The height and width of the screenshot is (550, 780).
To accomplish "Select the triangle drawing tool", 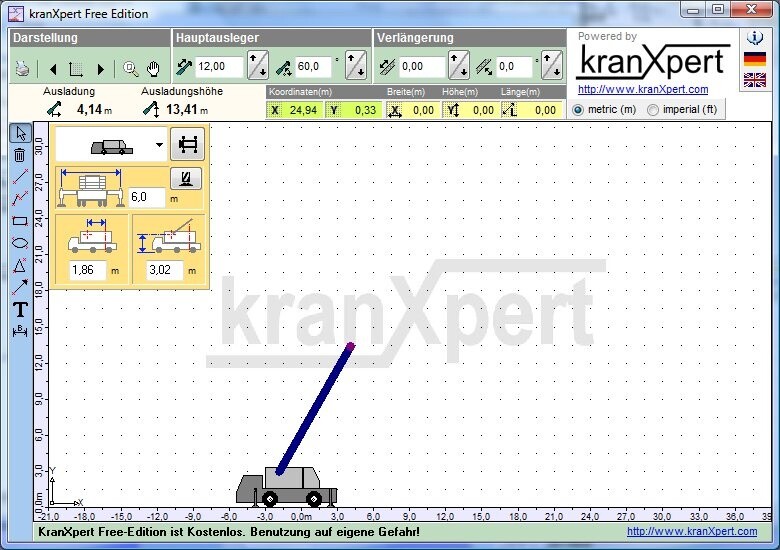I will (20, 266).
